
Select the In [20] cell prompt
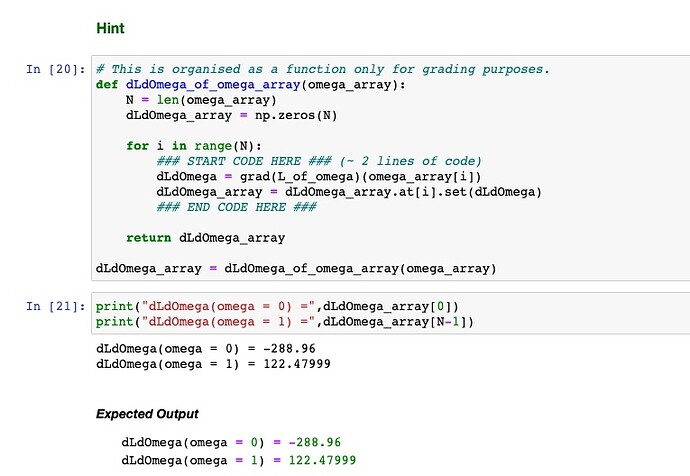coord(55,69)
